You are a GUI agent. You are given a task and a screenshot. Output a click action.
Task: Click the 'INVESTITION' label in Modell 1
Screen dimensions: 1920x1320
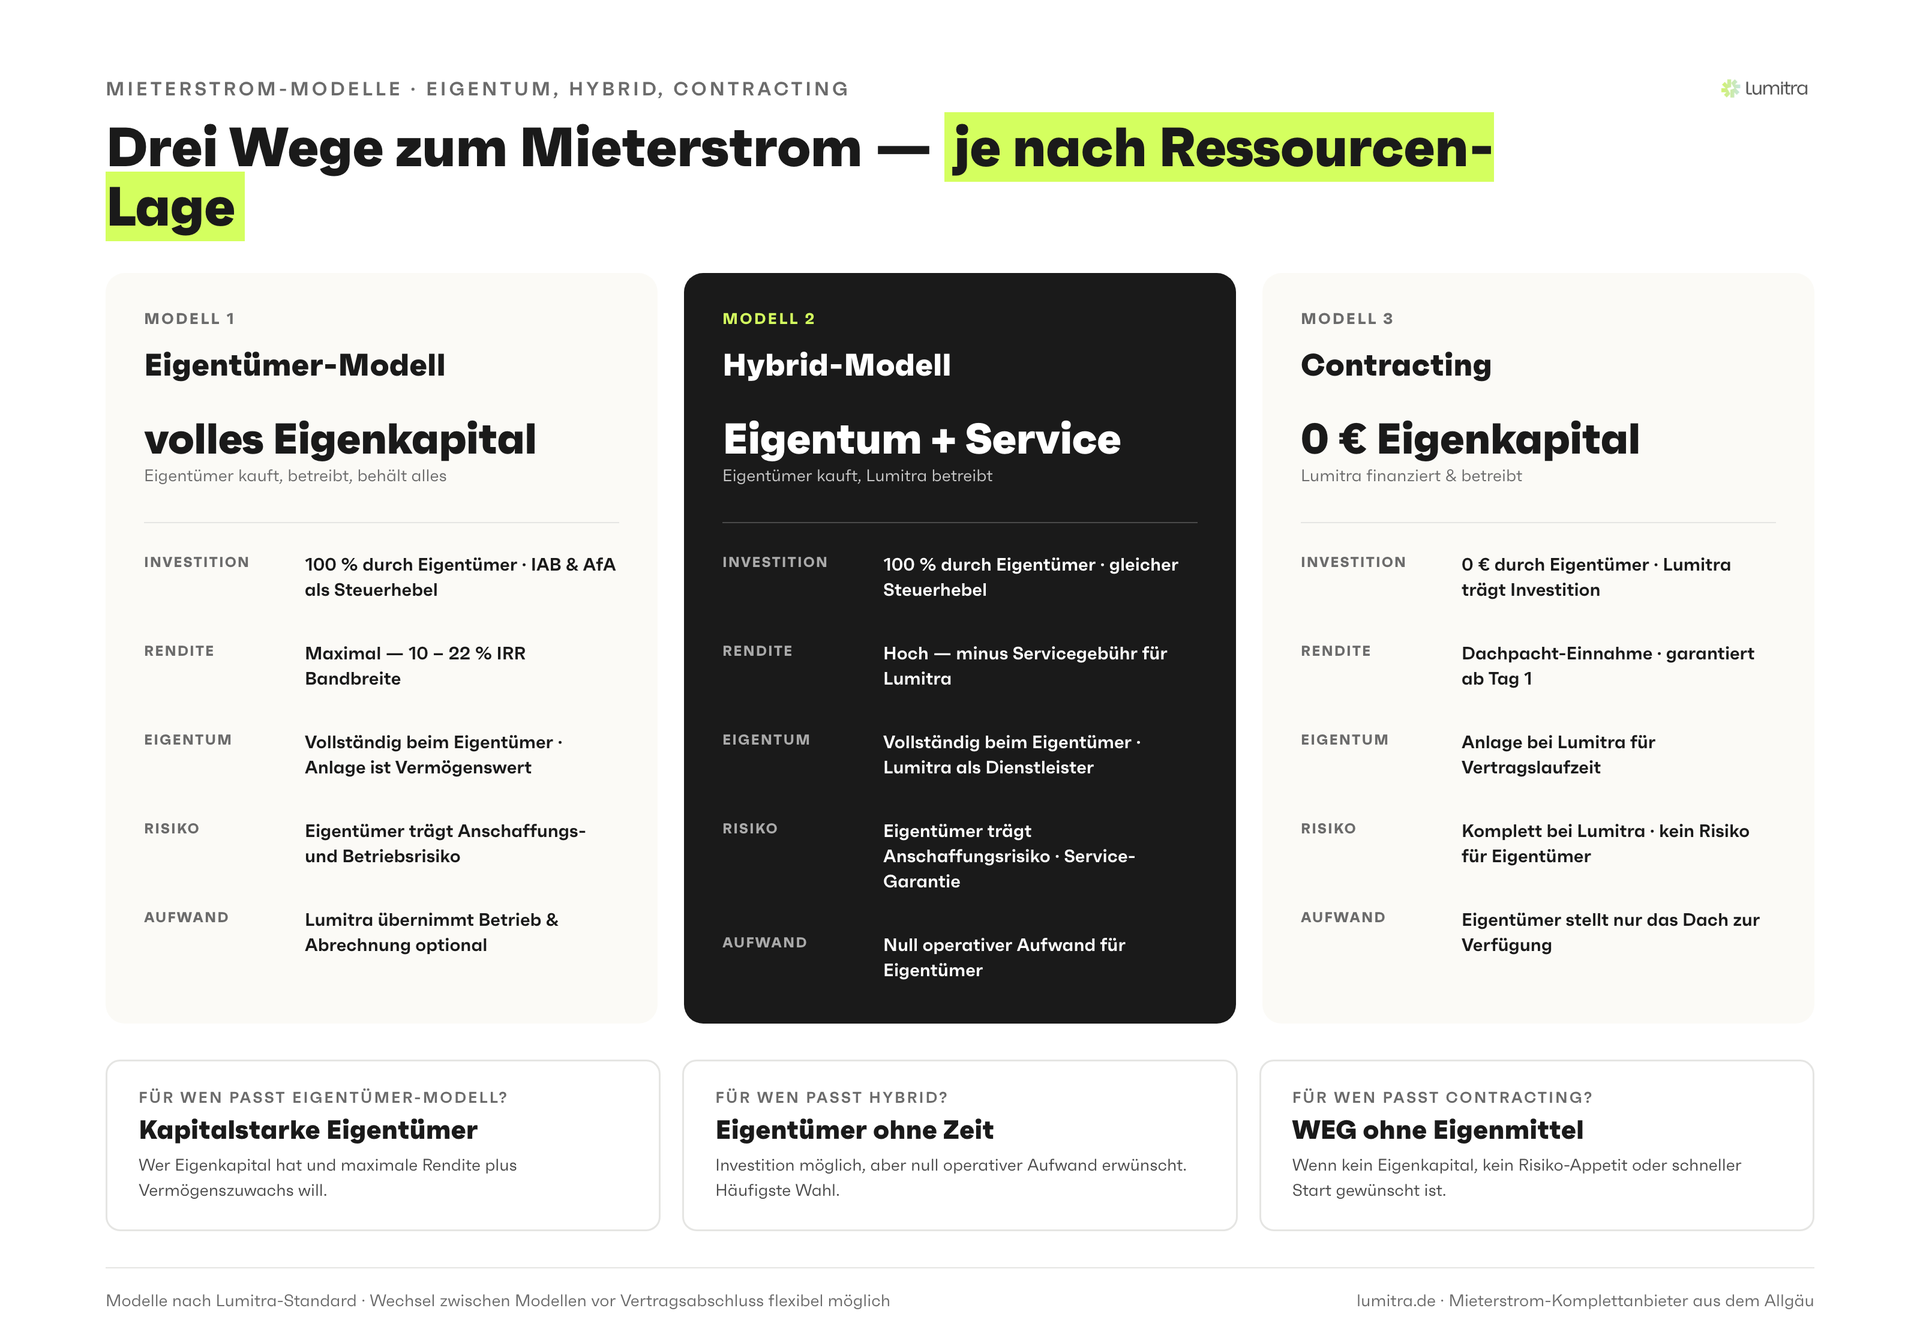pyautogui.click(x=196, y=563)
